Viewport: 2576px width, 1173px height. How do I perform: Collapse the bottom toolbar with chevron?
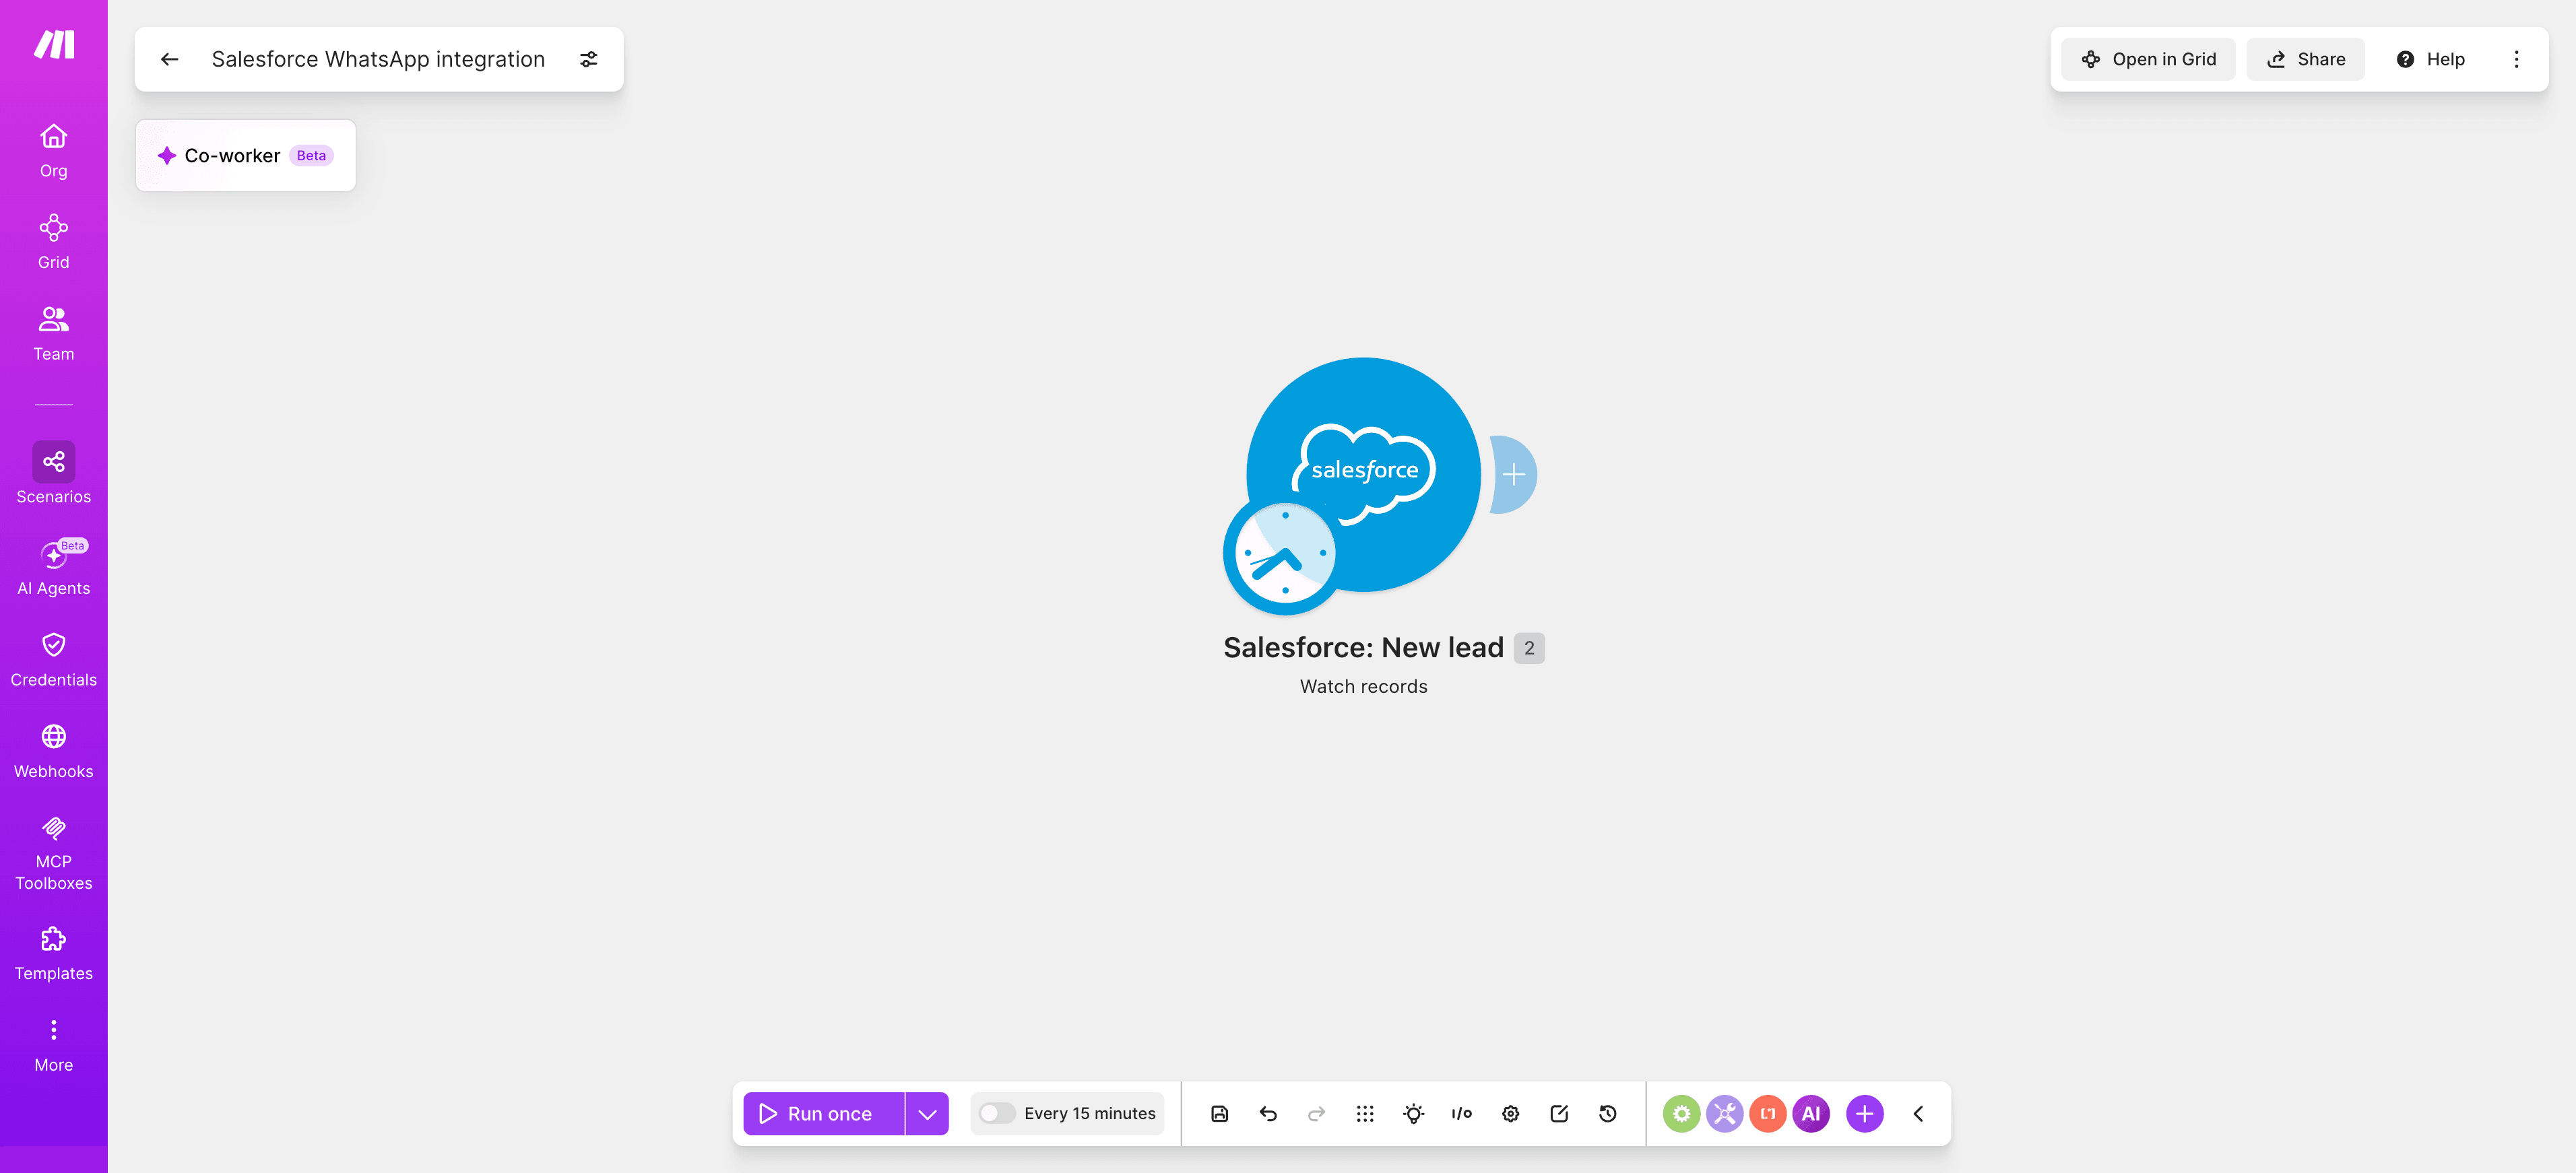pos(1918,1113)
